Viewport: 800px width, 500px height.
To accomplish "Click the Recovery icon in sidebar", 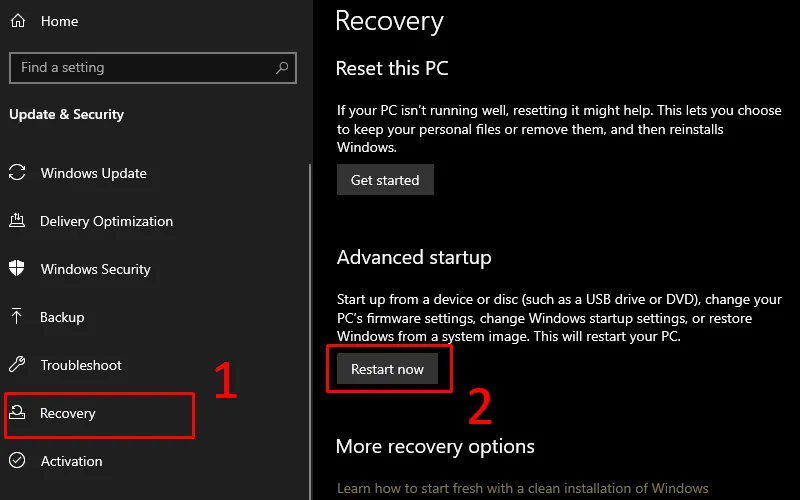I will (17, 413).
